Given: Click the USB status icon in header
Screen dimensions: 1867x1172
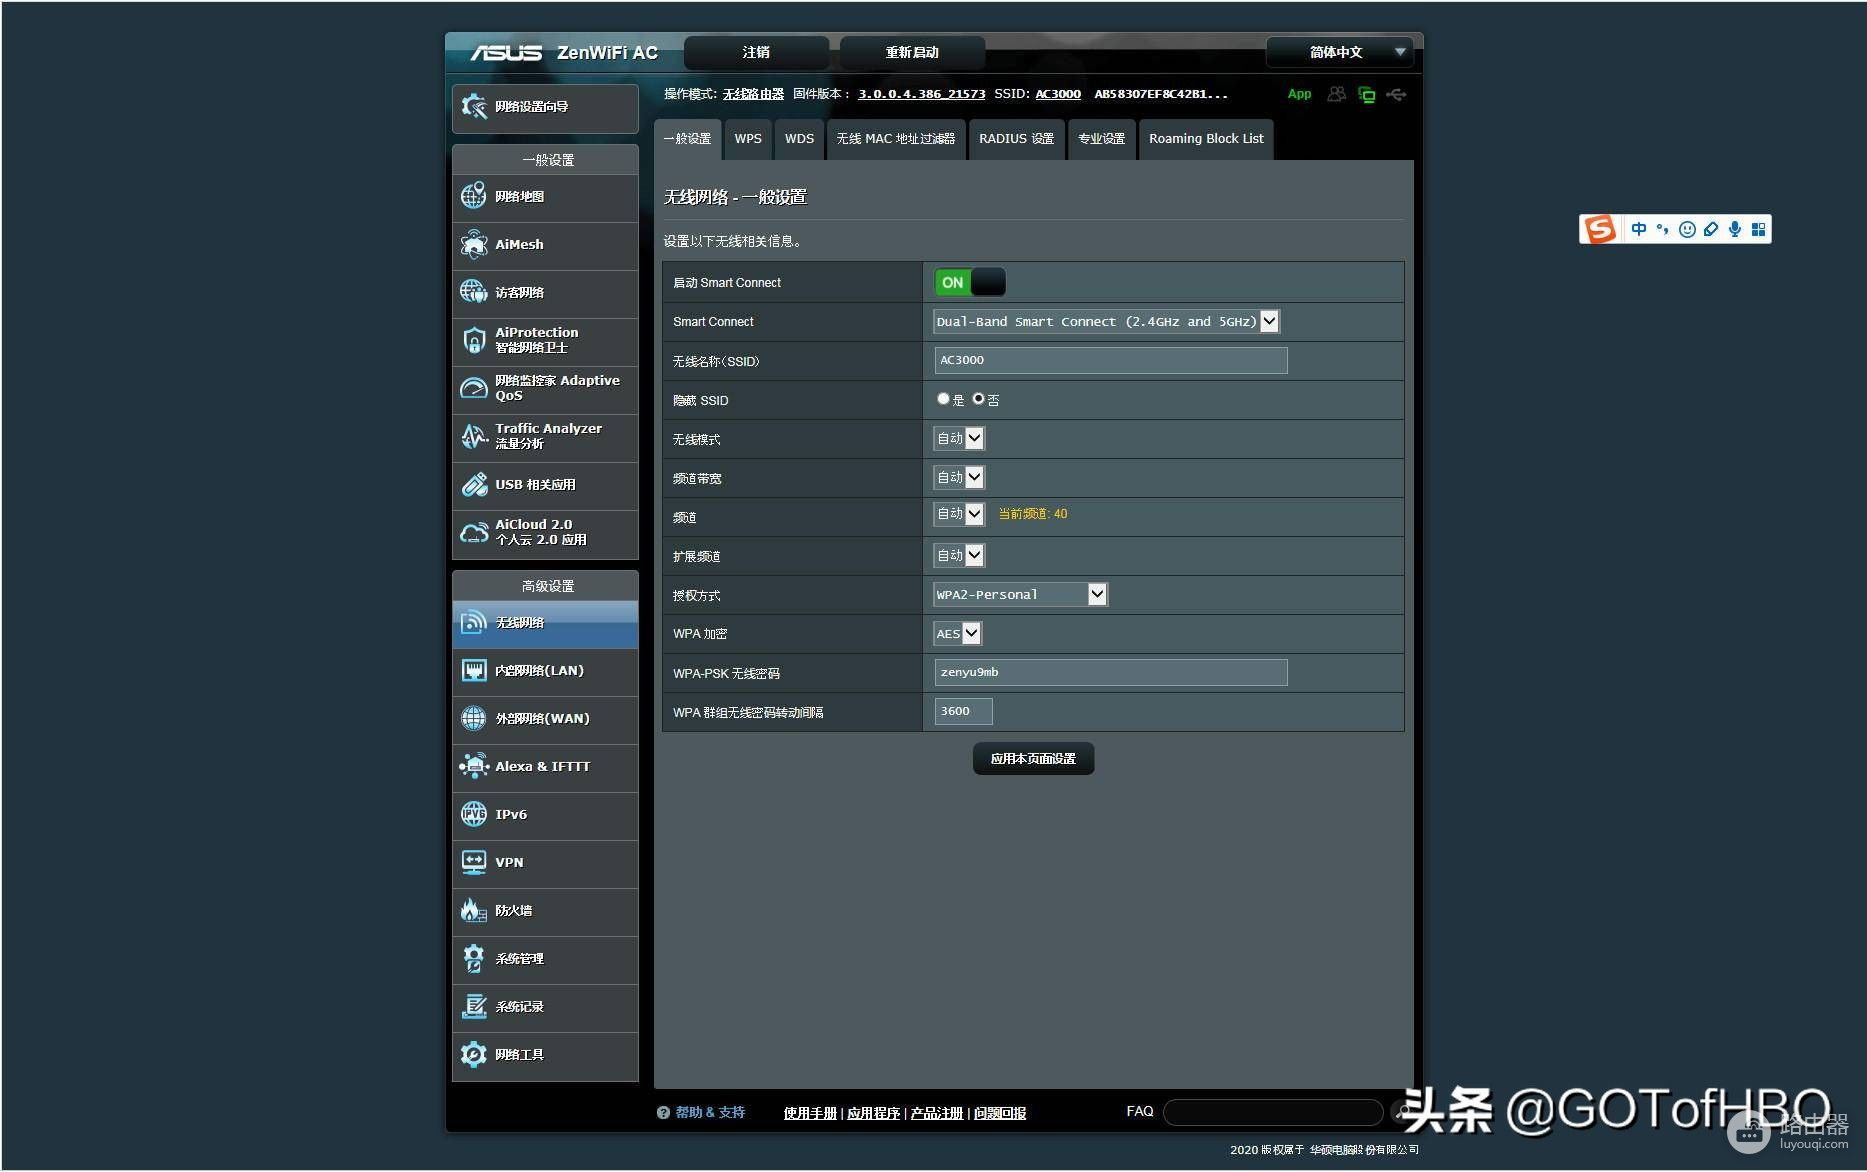Looking at the screenshot, I should [1397, 95].
